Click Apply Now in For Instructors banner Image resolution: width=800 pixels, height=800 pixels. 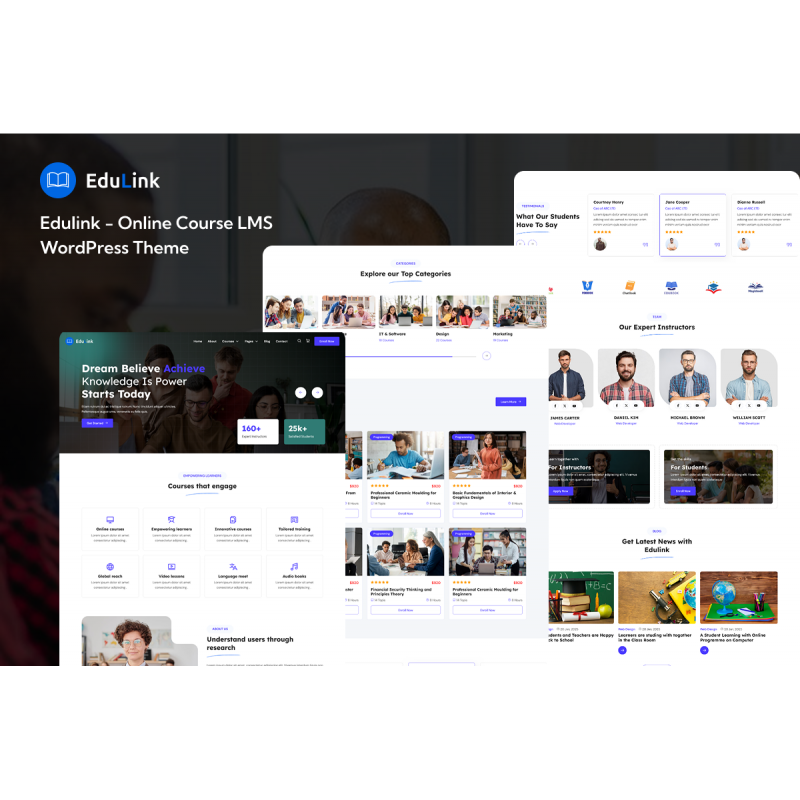[x=561, y=491]
